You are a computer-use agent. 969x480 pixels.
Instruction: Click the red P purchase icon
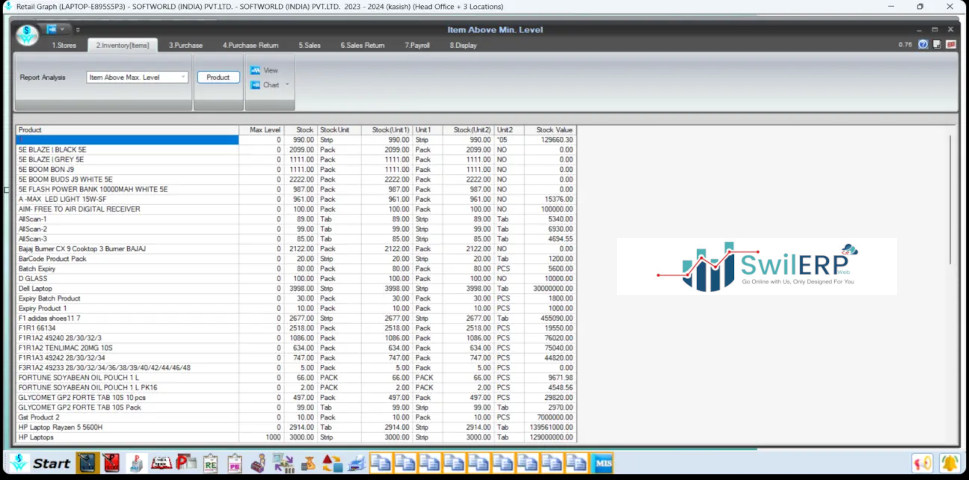[185, 463]
